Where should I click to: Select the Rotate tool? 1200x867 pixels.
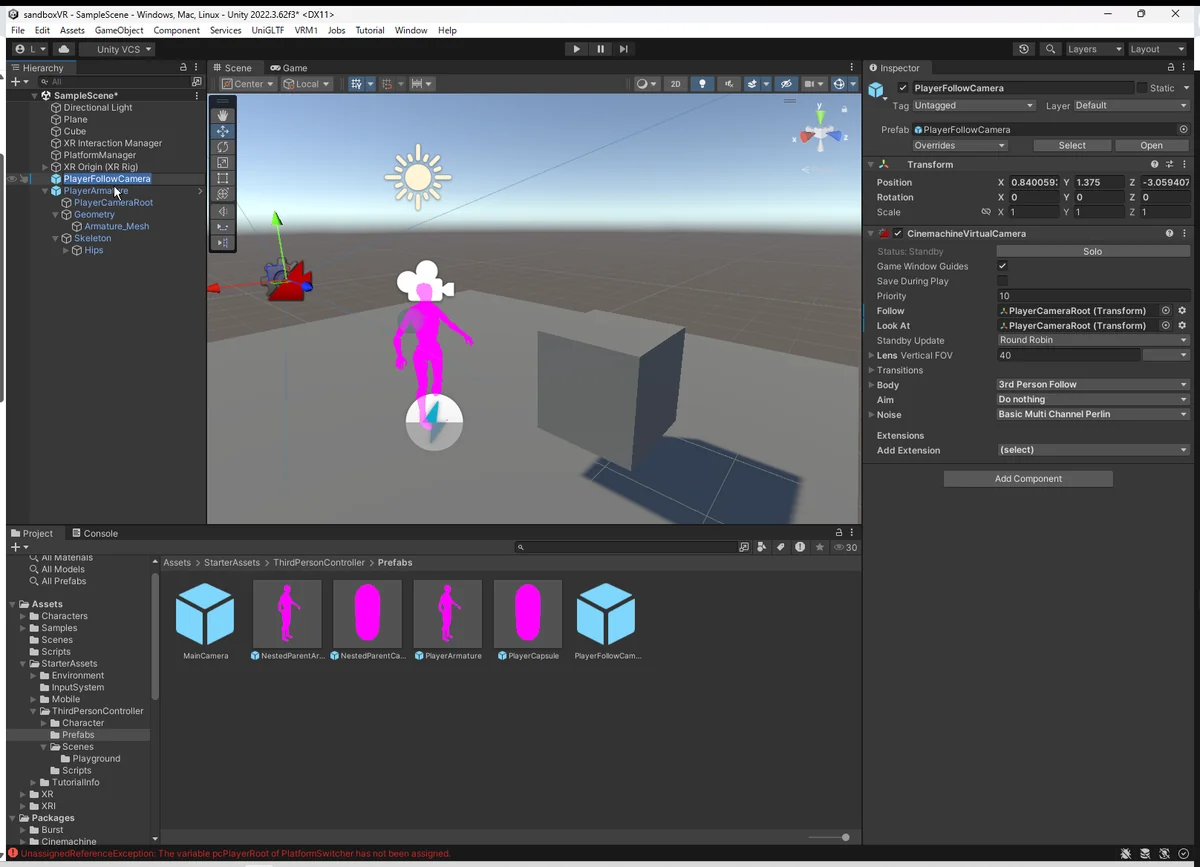pyautogui.click(x=222, y=147)
